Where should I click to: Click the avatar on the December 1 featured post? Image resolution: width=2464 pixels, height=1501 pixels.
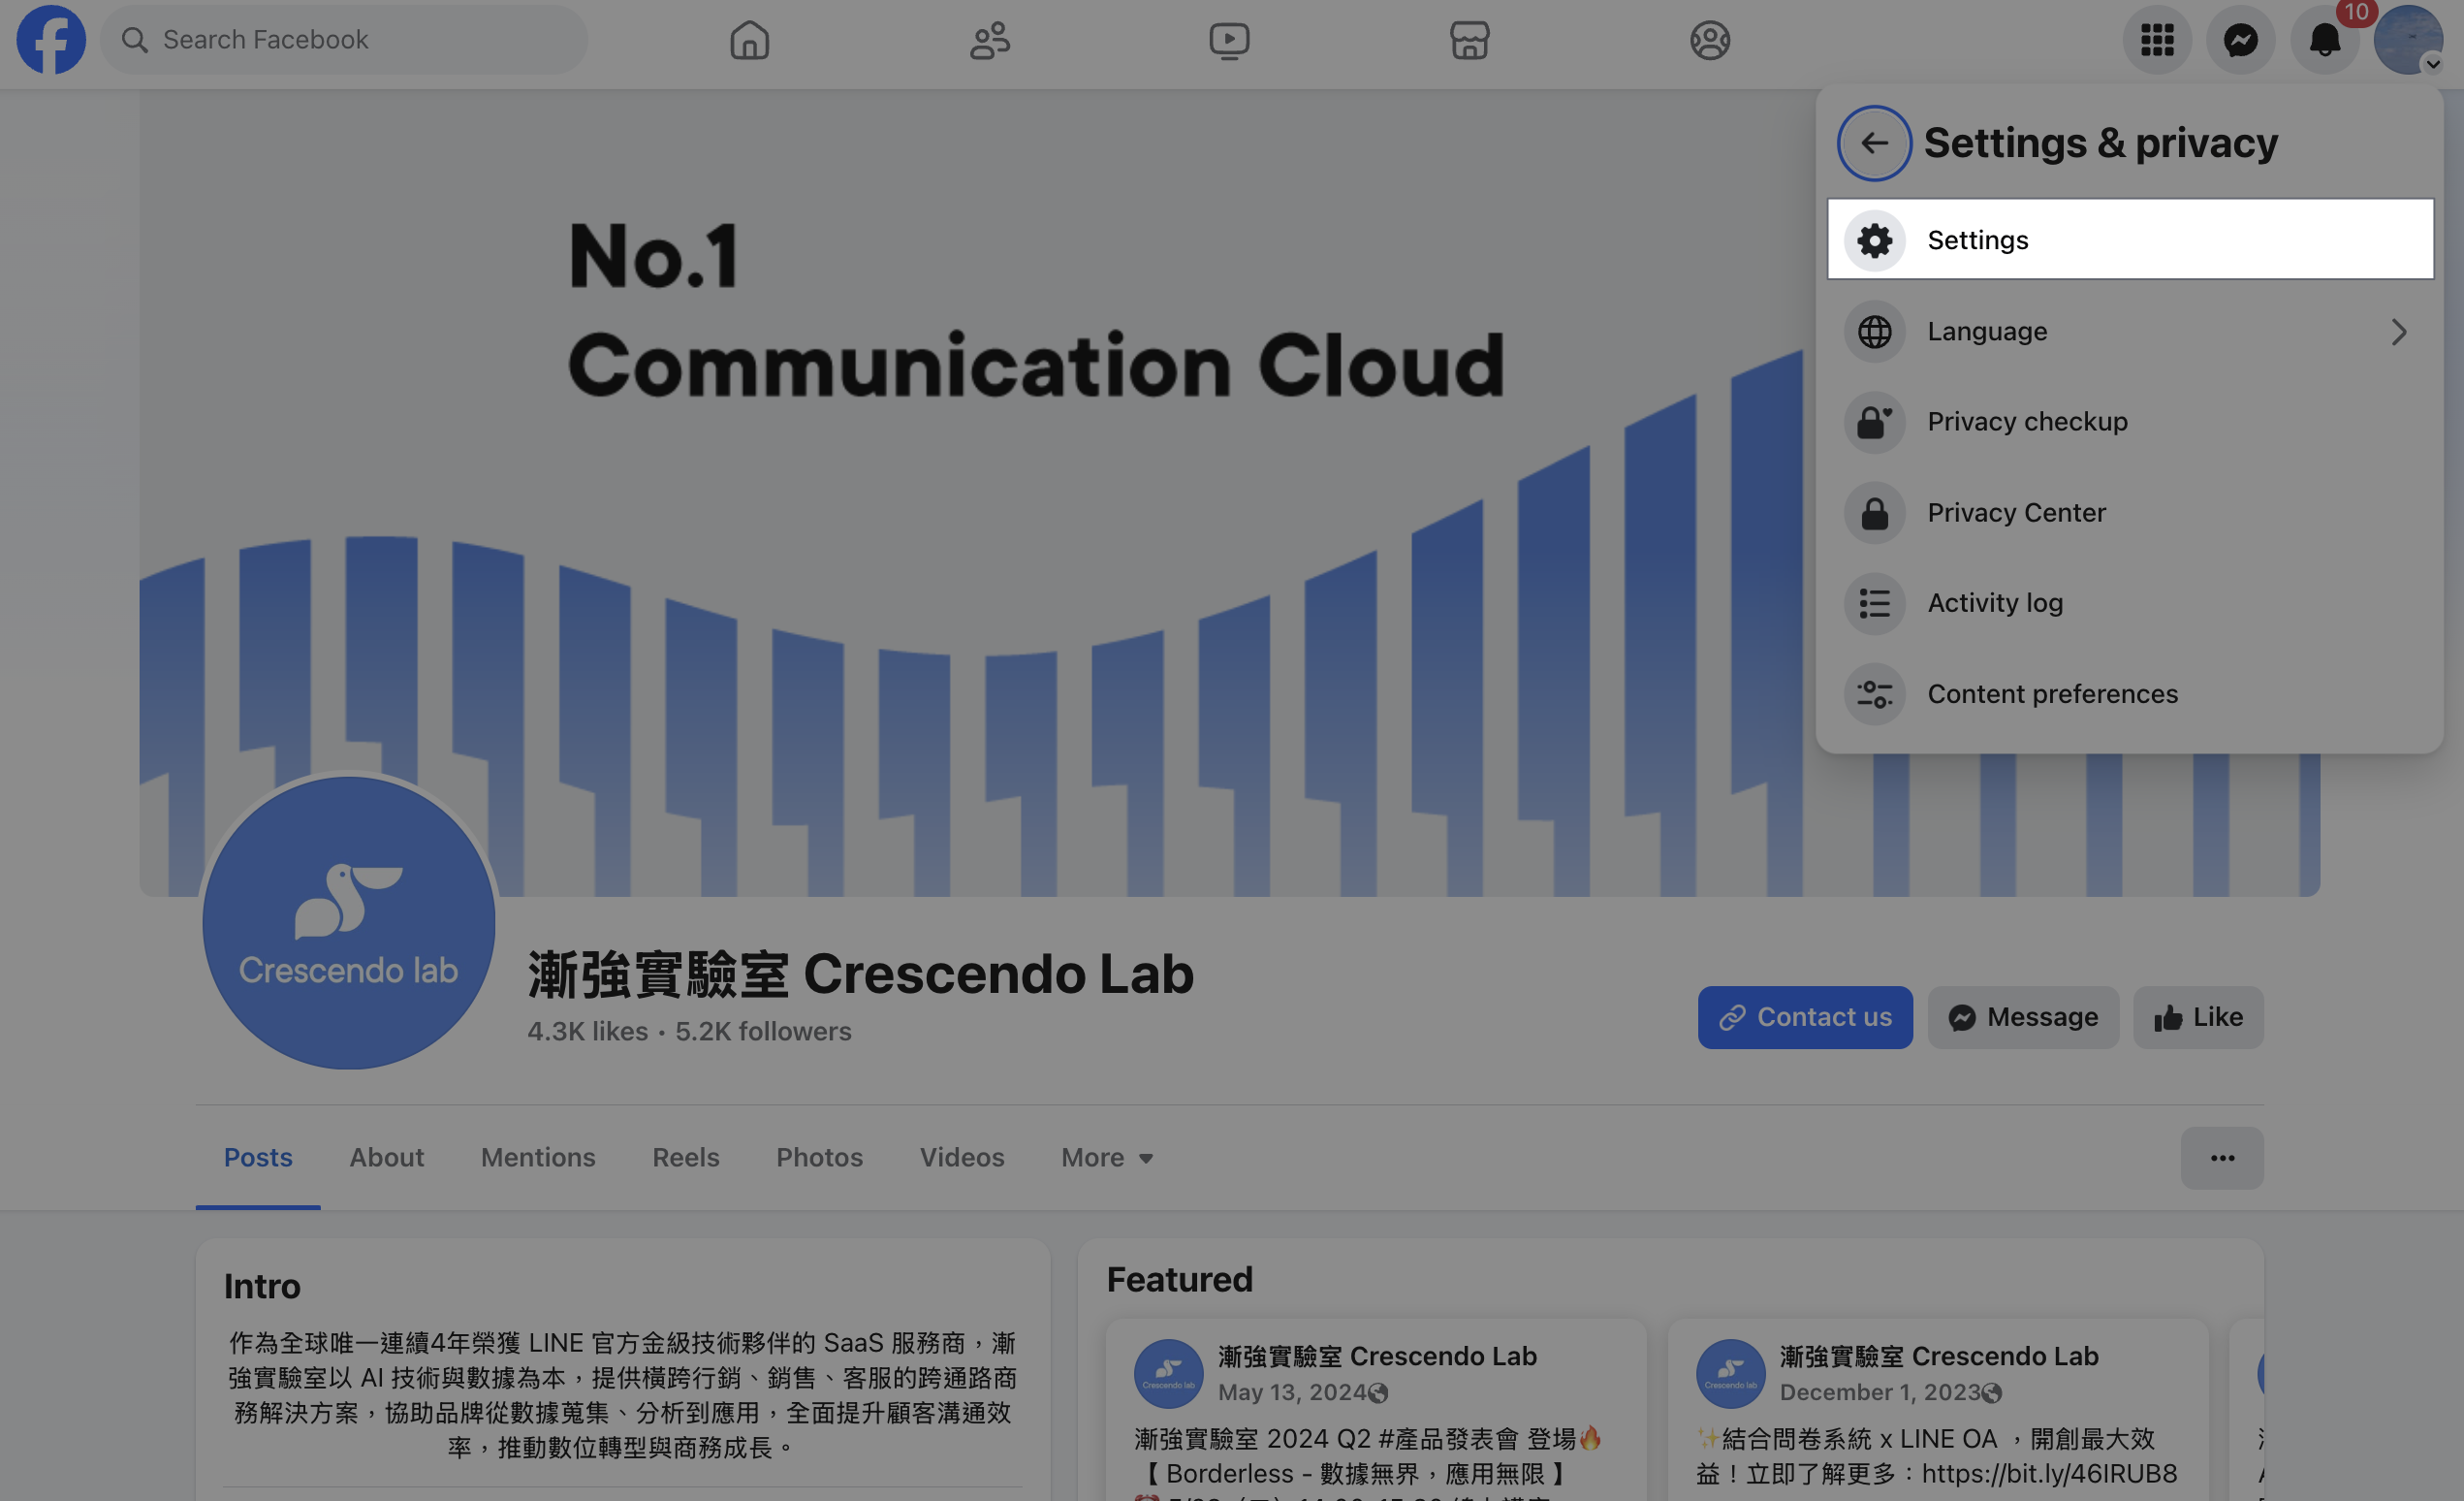[x=1730, y=1373]
